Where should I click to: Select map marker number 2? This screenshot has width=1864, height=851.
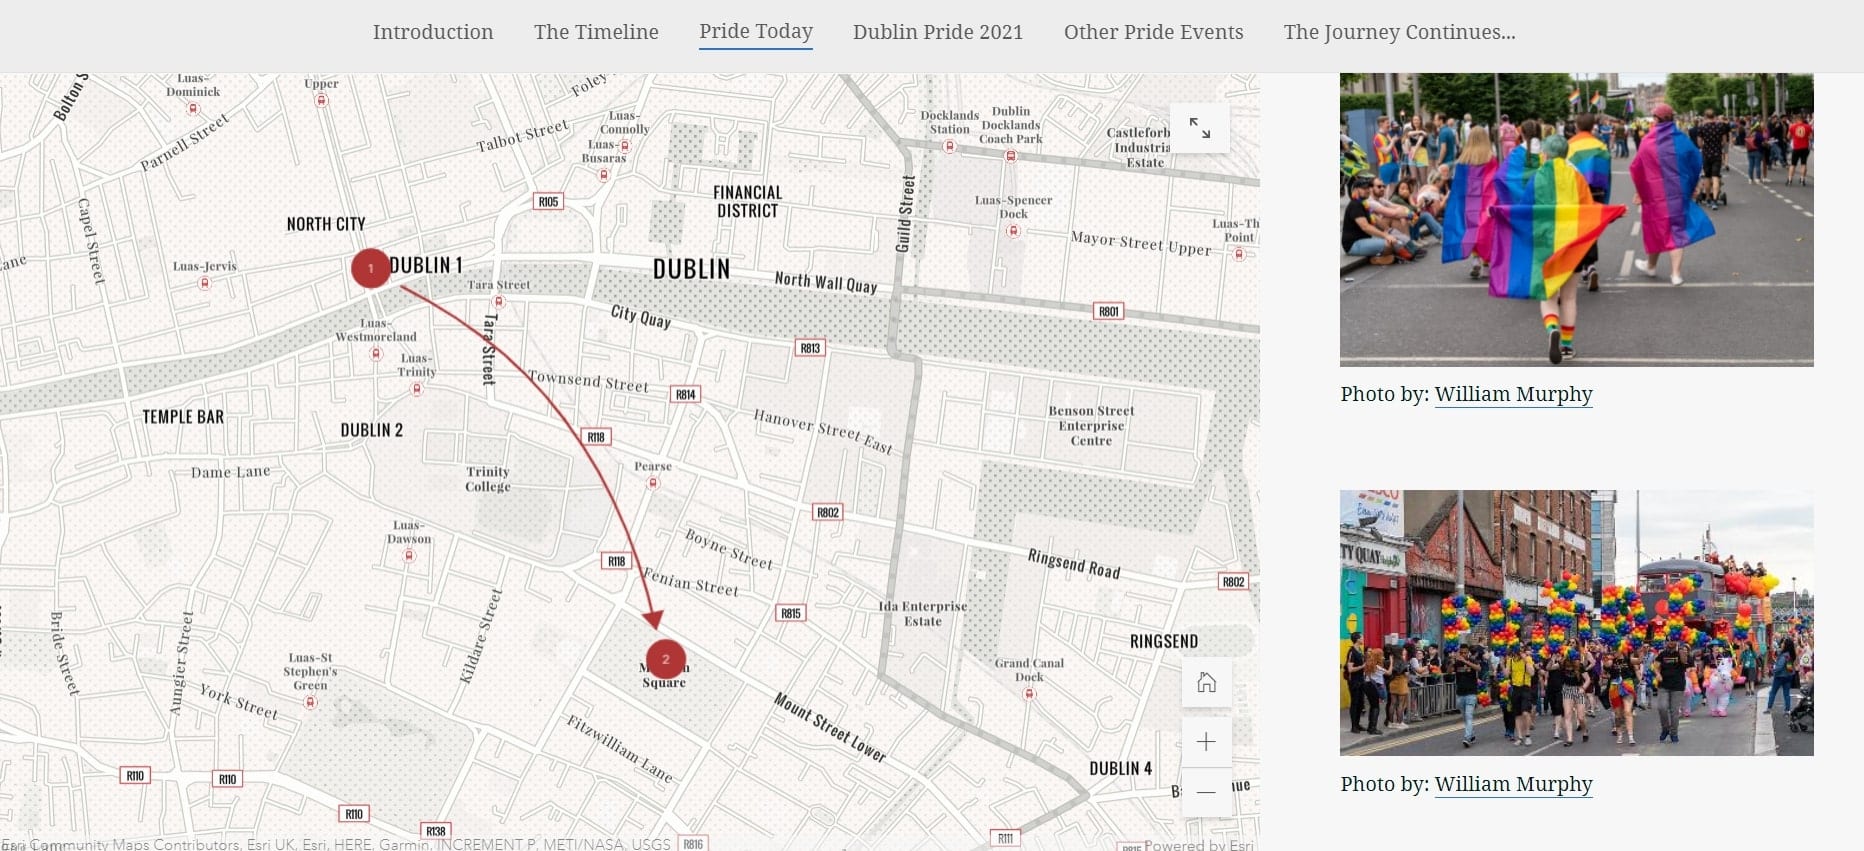[x=666, y=659]
